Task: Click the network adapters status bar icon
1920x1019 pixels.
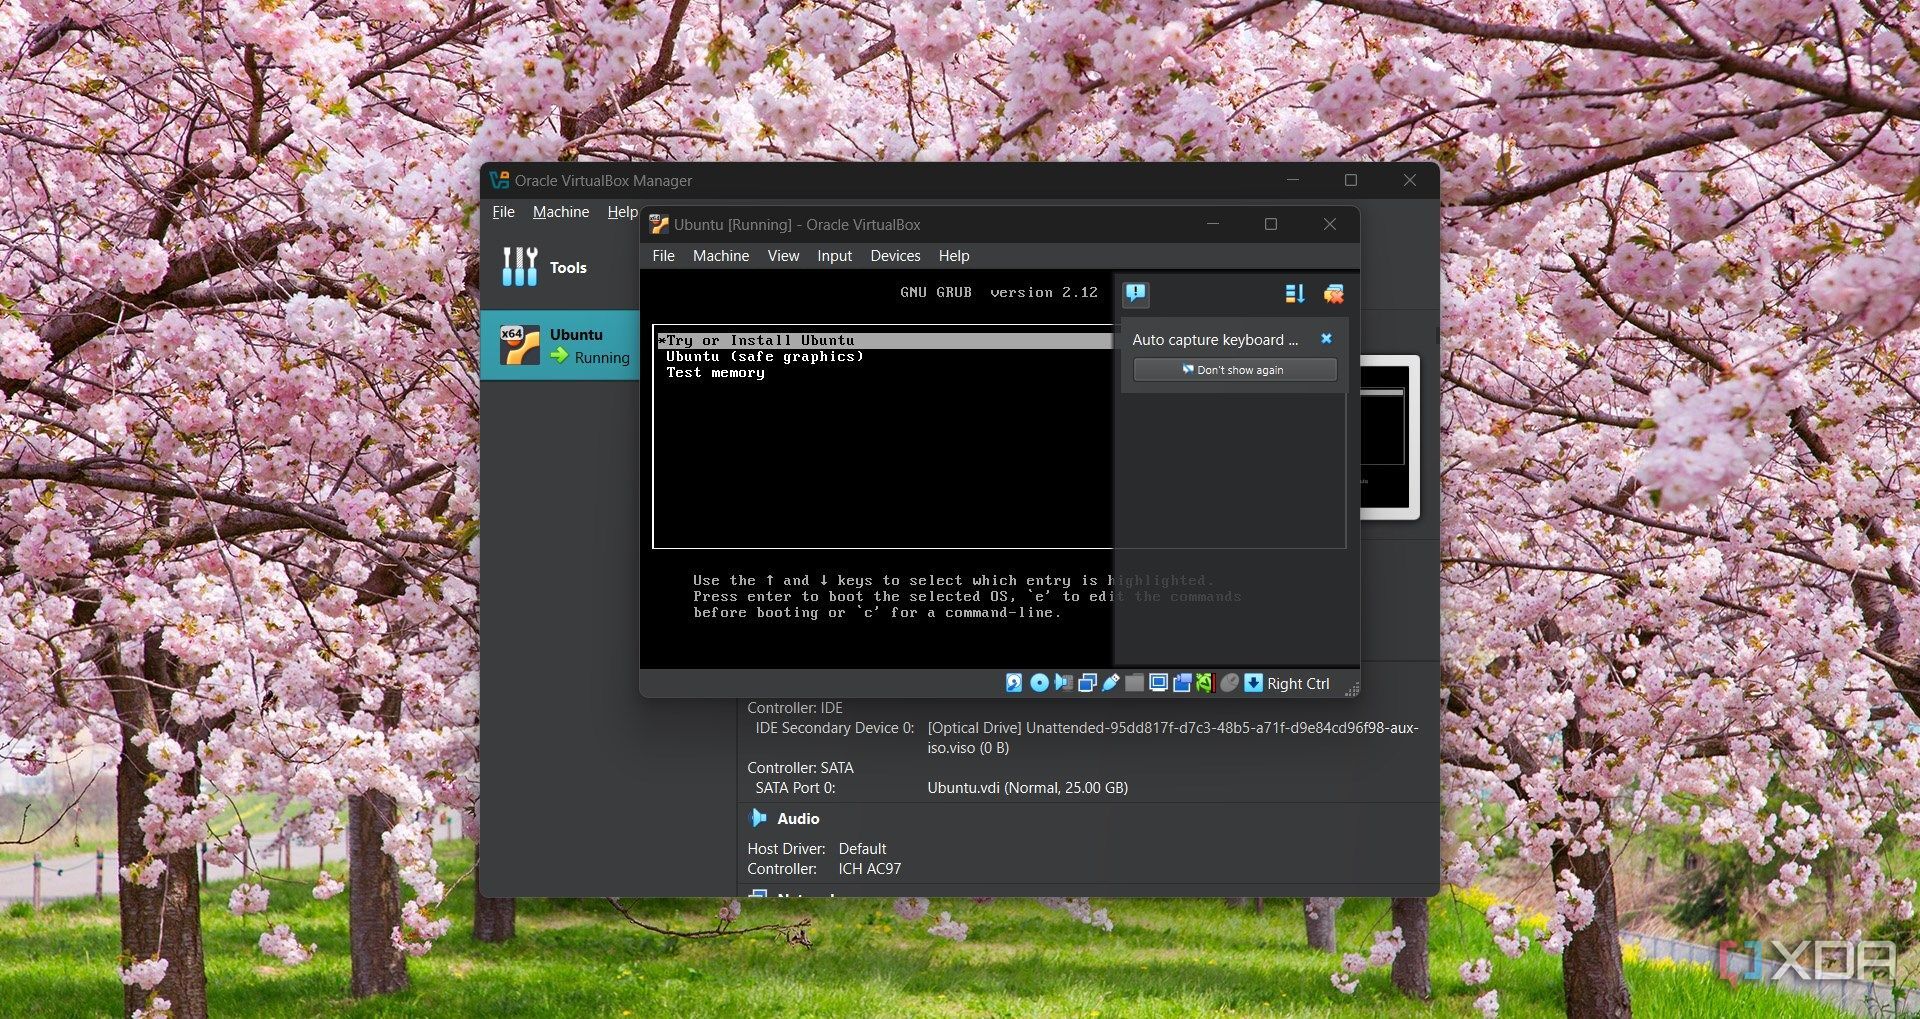Action: [1087, 683]
